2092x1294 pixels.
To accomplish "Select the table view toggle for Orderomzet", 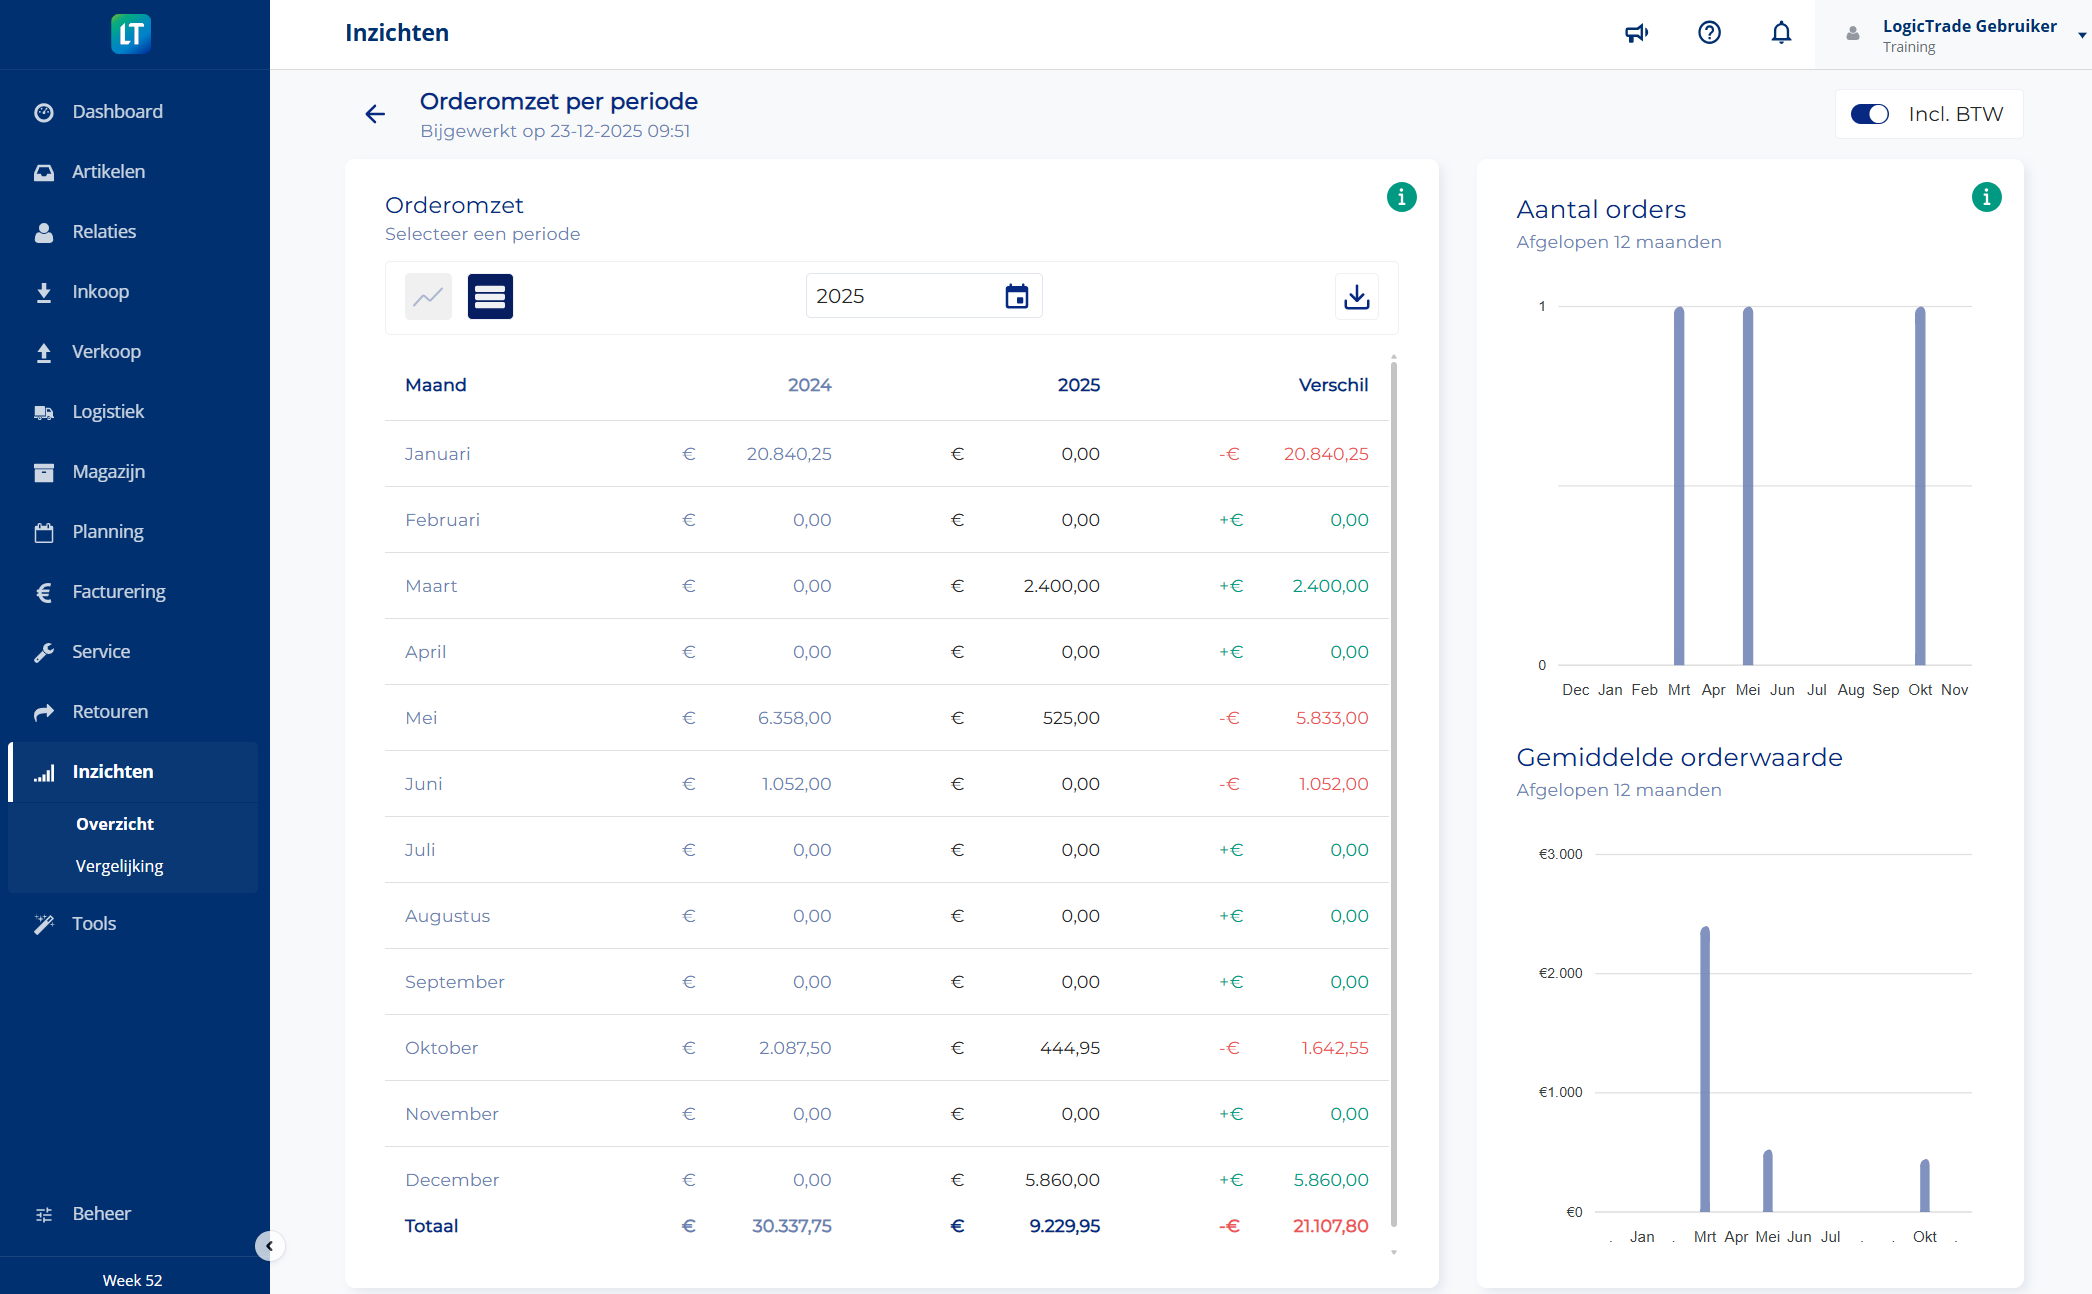I will coord(490,296).
